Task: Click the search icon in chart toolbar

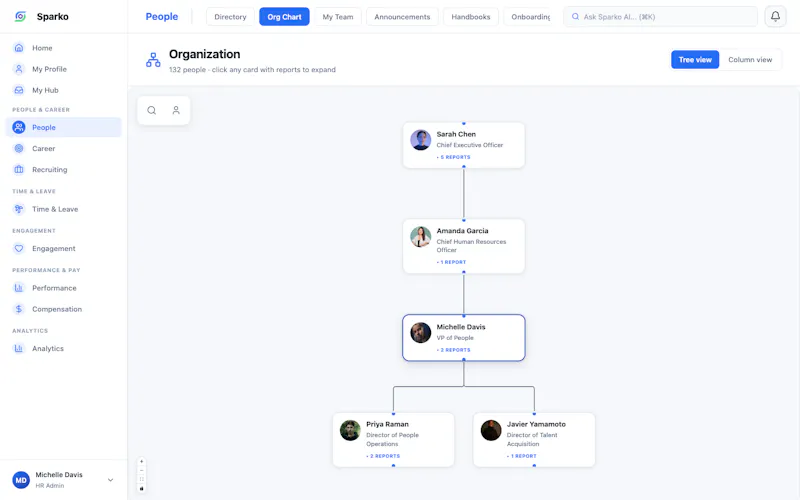Action: pyautogui.click(x=152, y=110)
